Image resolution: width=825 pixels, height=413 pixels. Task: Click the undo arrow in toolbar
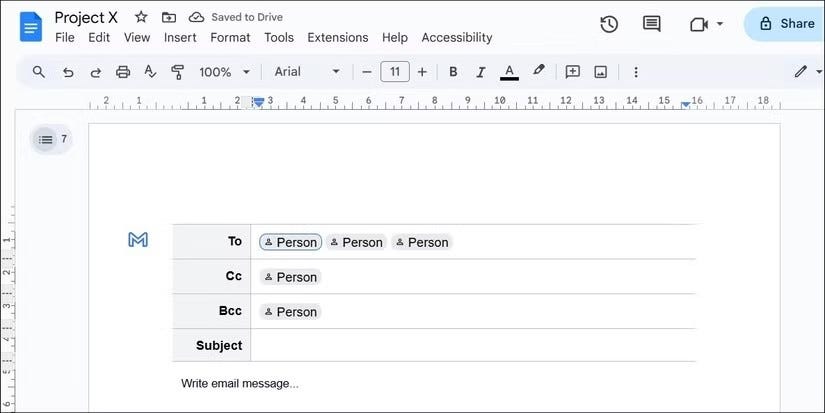(68, 72)
